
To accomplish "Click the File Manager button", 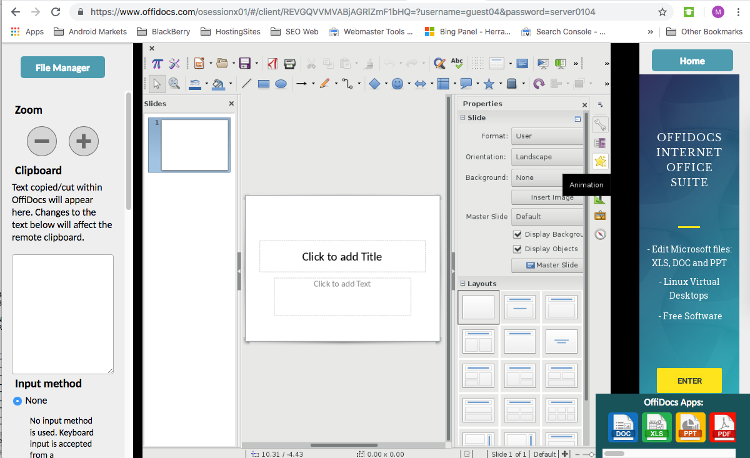I will click(62, 68).
